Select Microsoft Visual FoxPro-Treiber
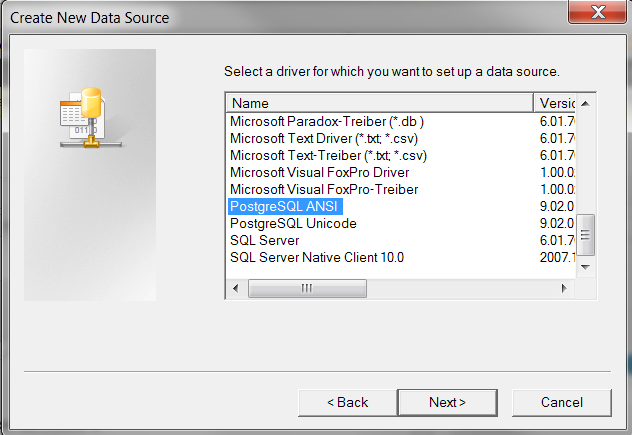This screenshot has width=632, height=435. pos(324,189)
